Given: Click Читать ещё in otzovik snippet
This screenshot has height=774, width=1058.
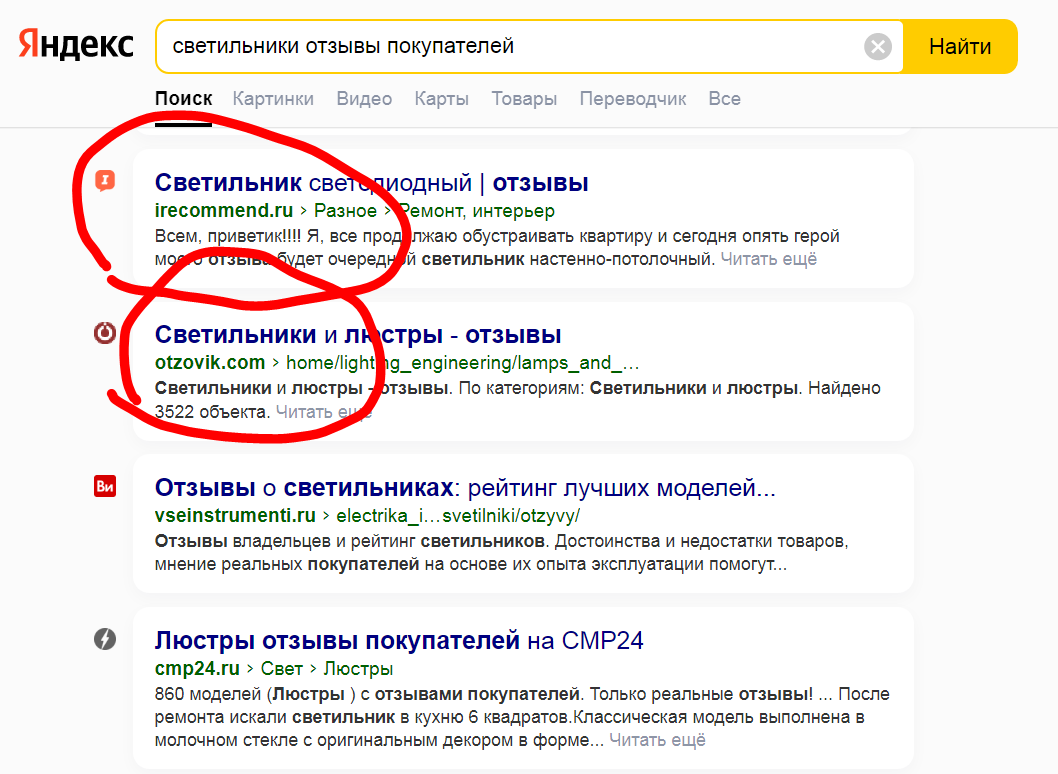Looking at the screenshot, I should tap(324, 412).
